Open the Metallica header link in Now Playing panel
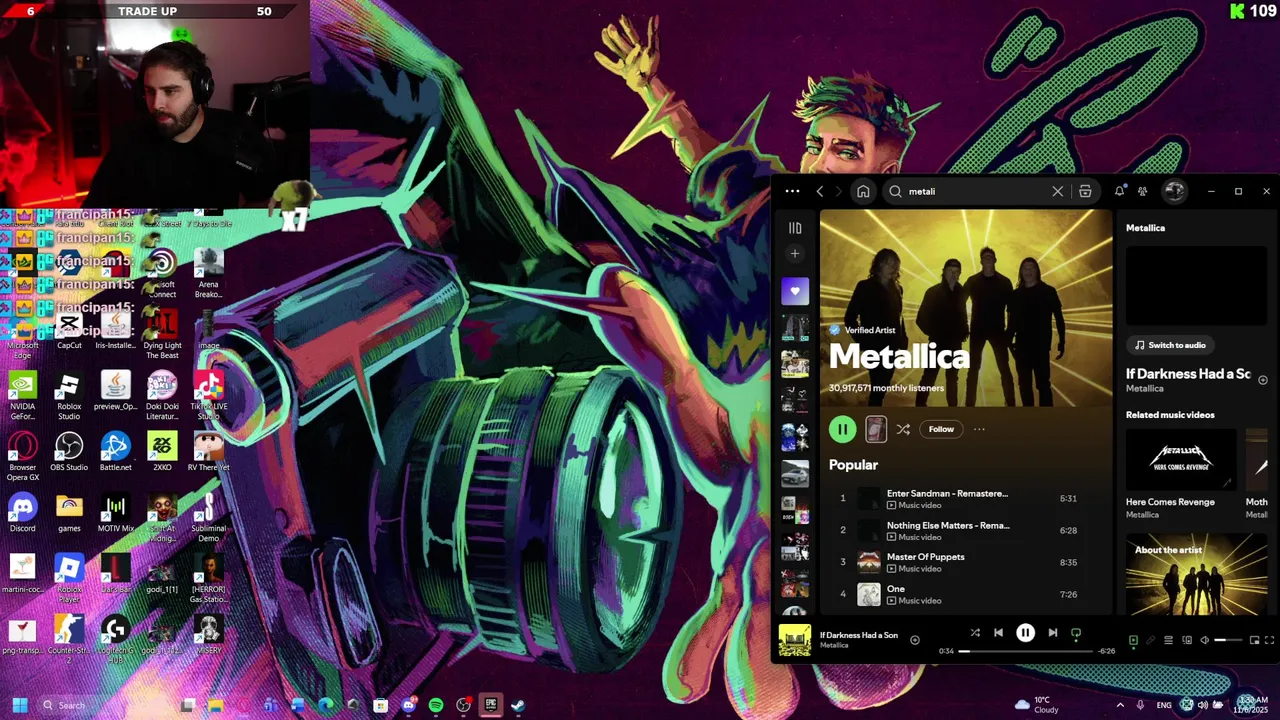This screenshot has height=720, width=1280. (1145, 228)
